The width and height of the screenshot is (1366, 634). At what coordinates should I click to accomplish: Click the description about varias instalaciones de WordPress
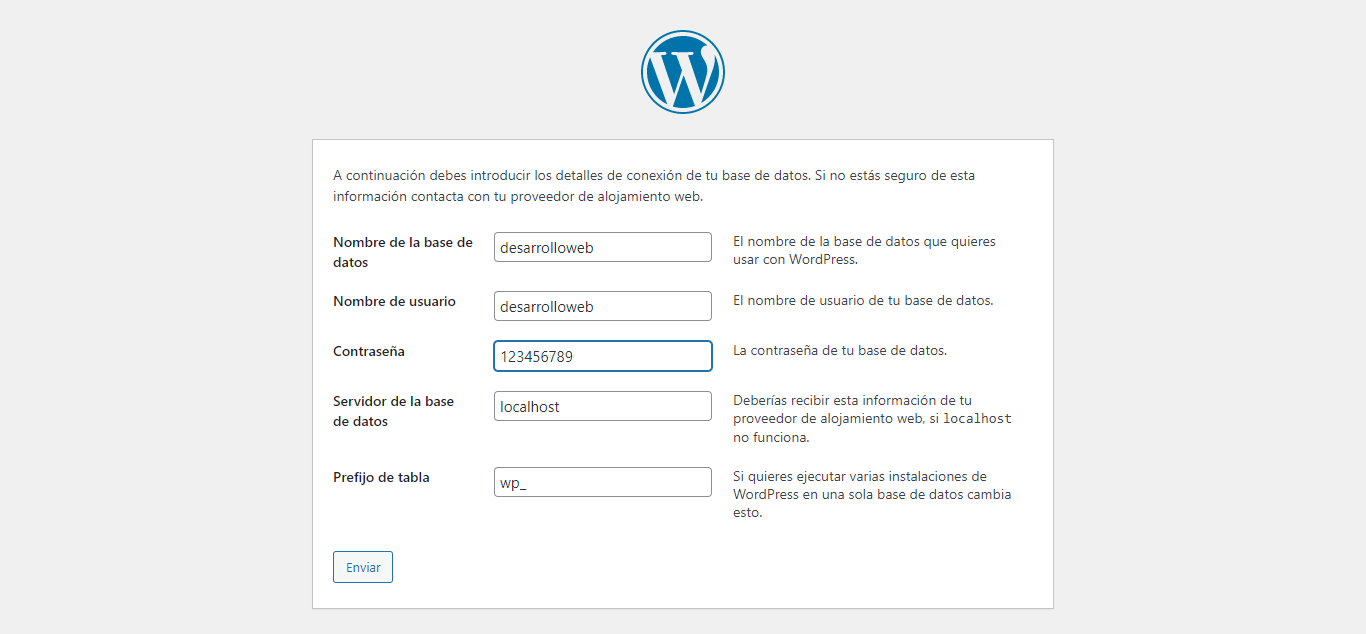click(x=872, y=494)
